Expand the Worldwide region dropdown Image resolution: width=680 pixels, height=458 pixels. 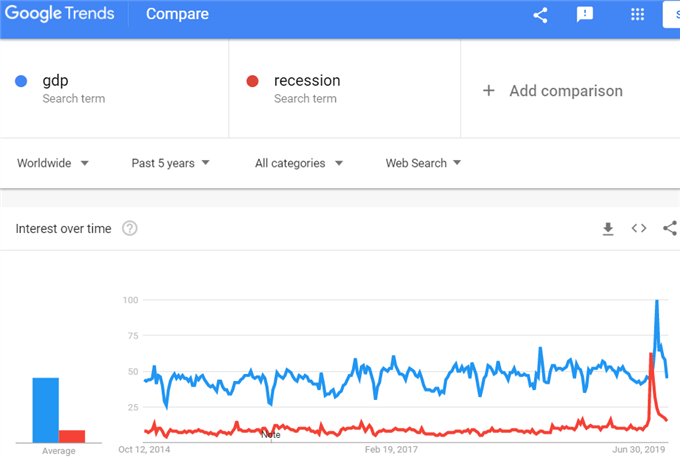(53, 163)
